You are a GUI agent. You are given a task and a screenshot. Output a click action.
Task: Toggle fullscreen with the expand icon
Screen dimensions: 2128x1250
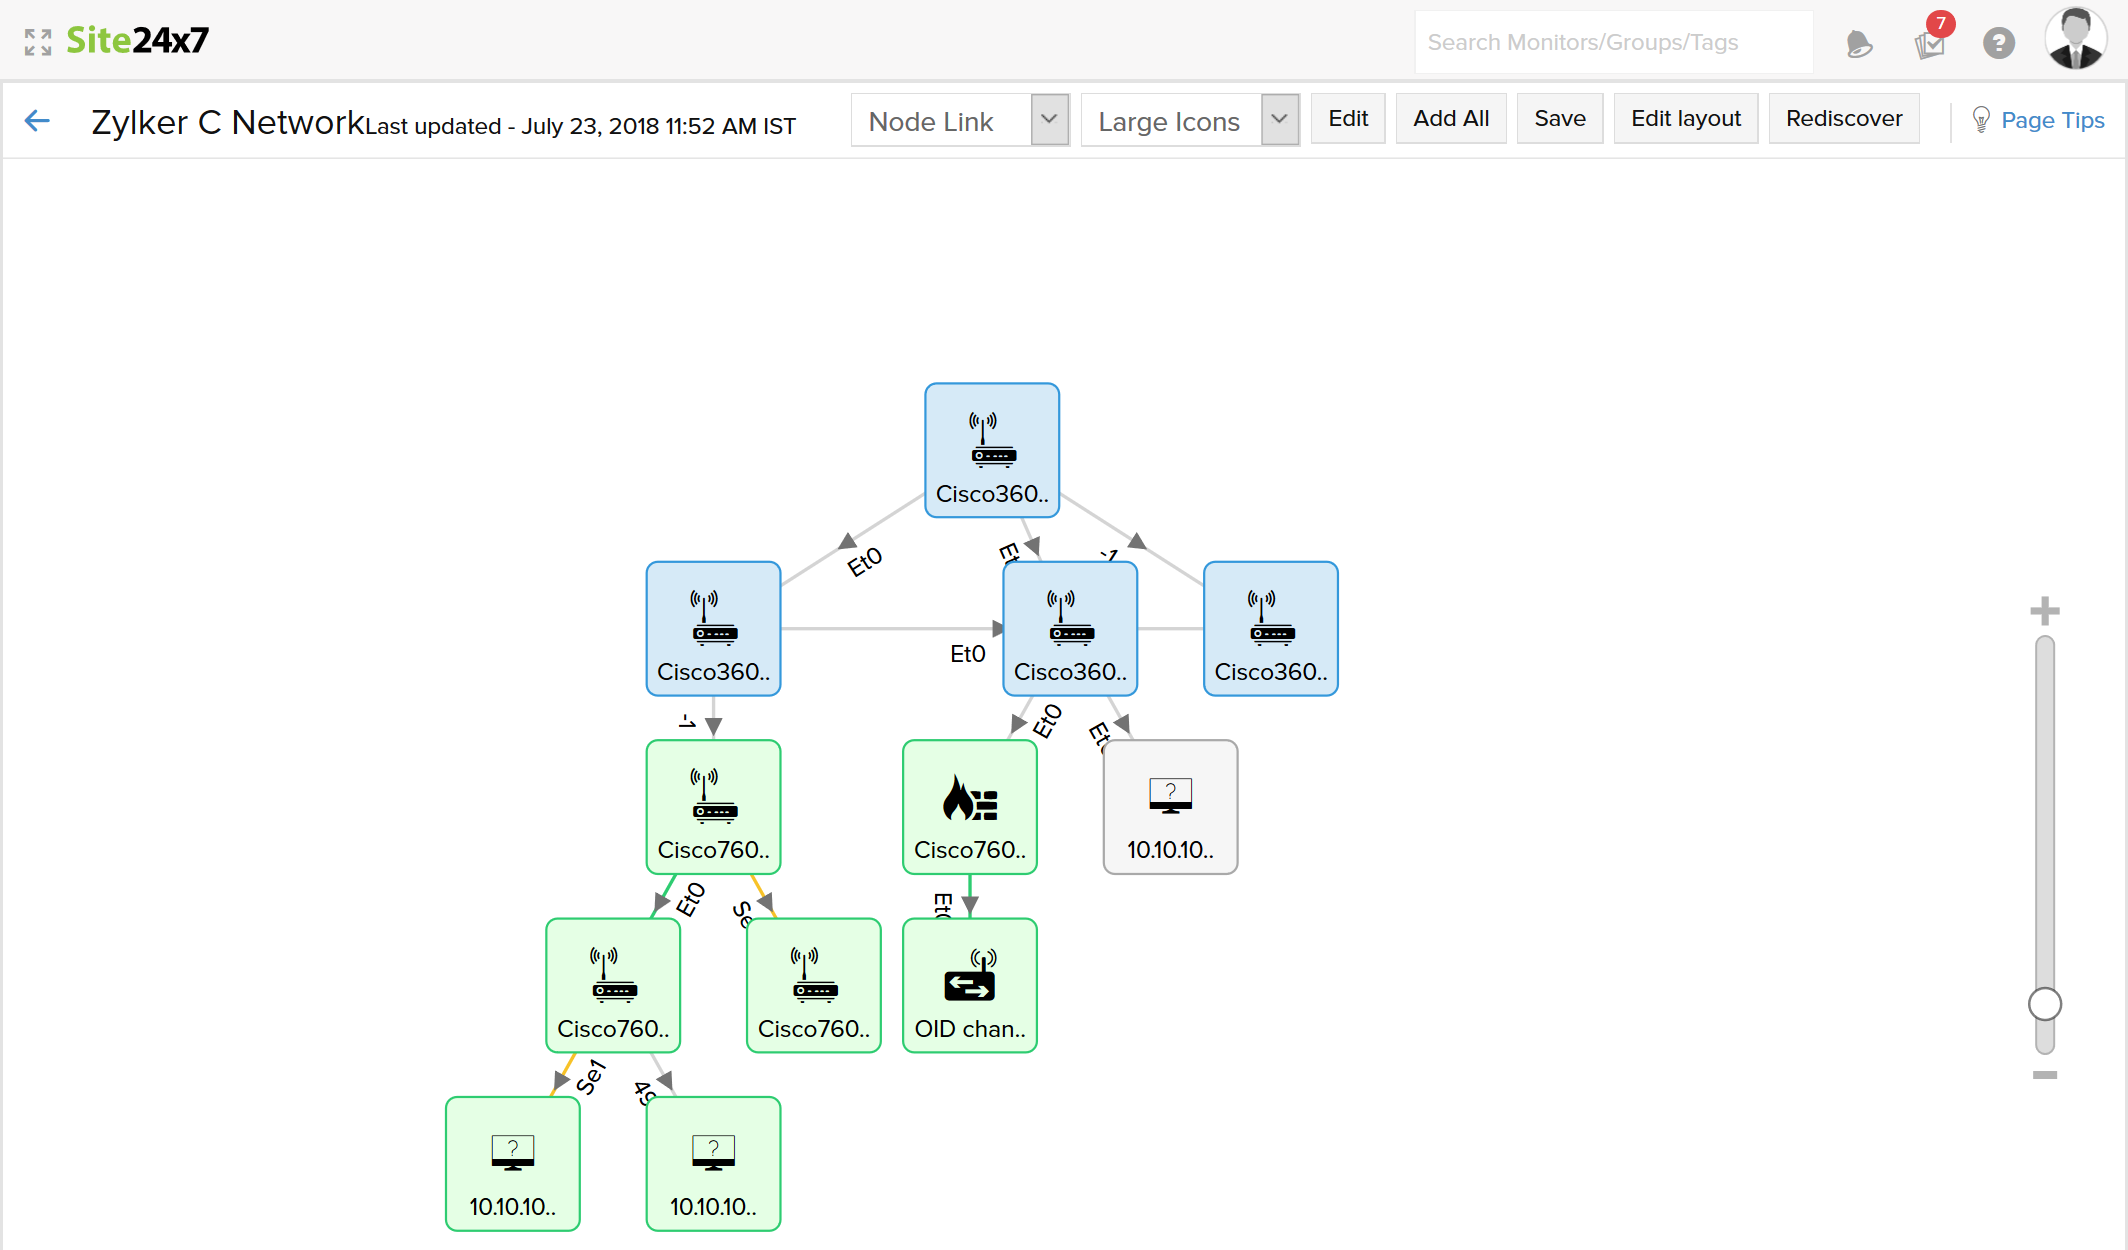[x=38, y=42]
